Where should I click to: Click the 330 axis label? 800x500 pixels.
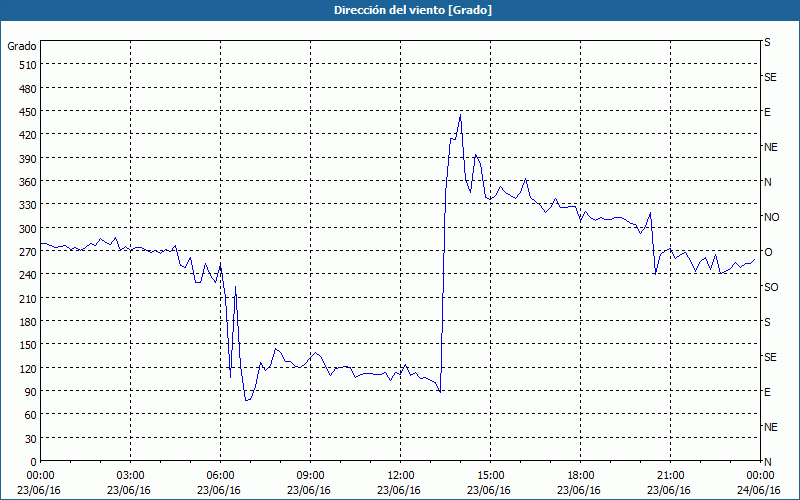pos(28,205)
